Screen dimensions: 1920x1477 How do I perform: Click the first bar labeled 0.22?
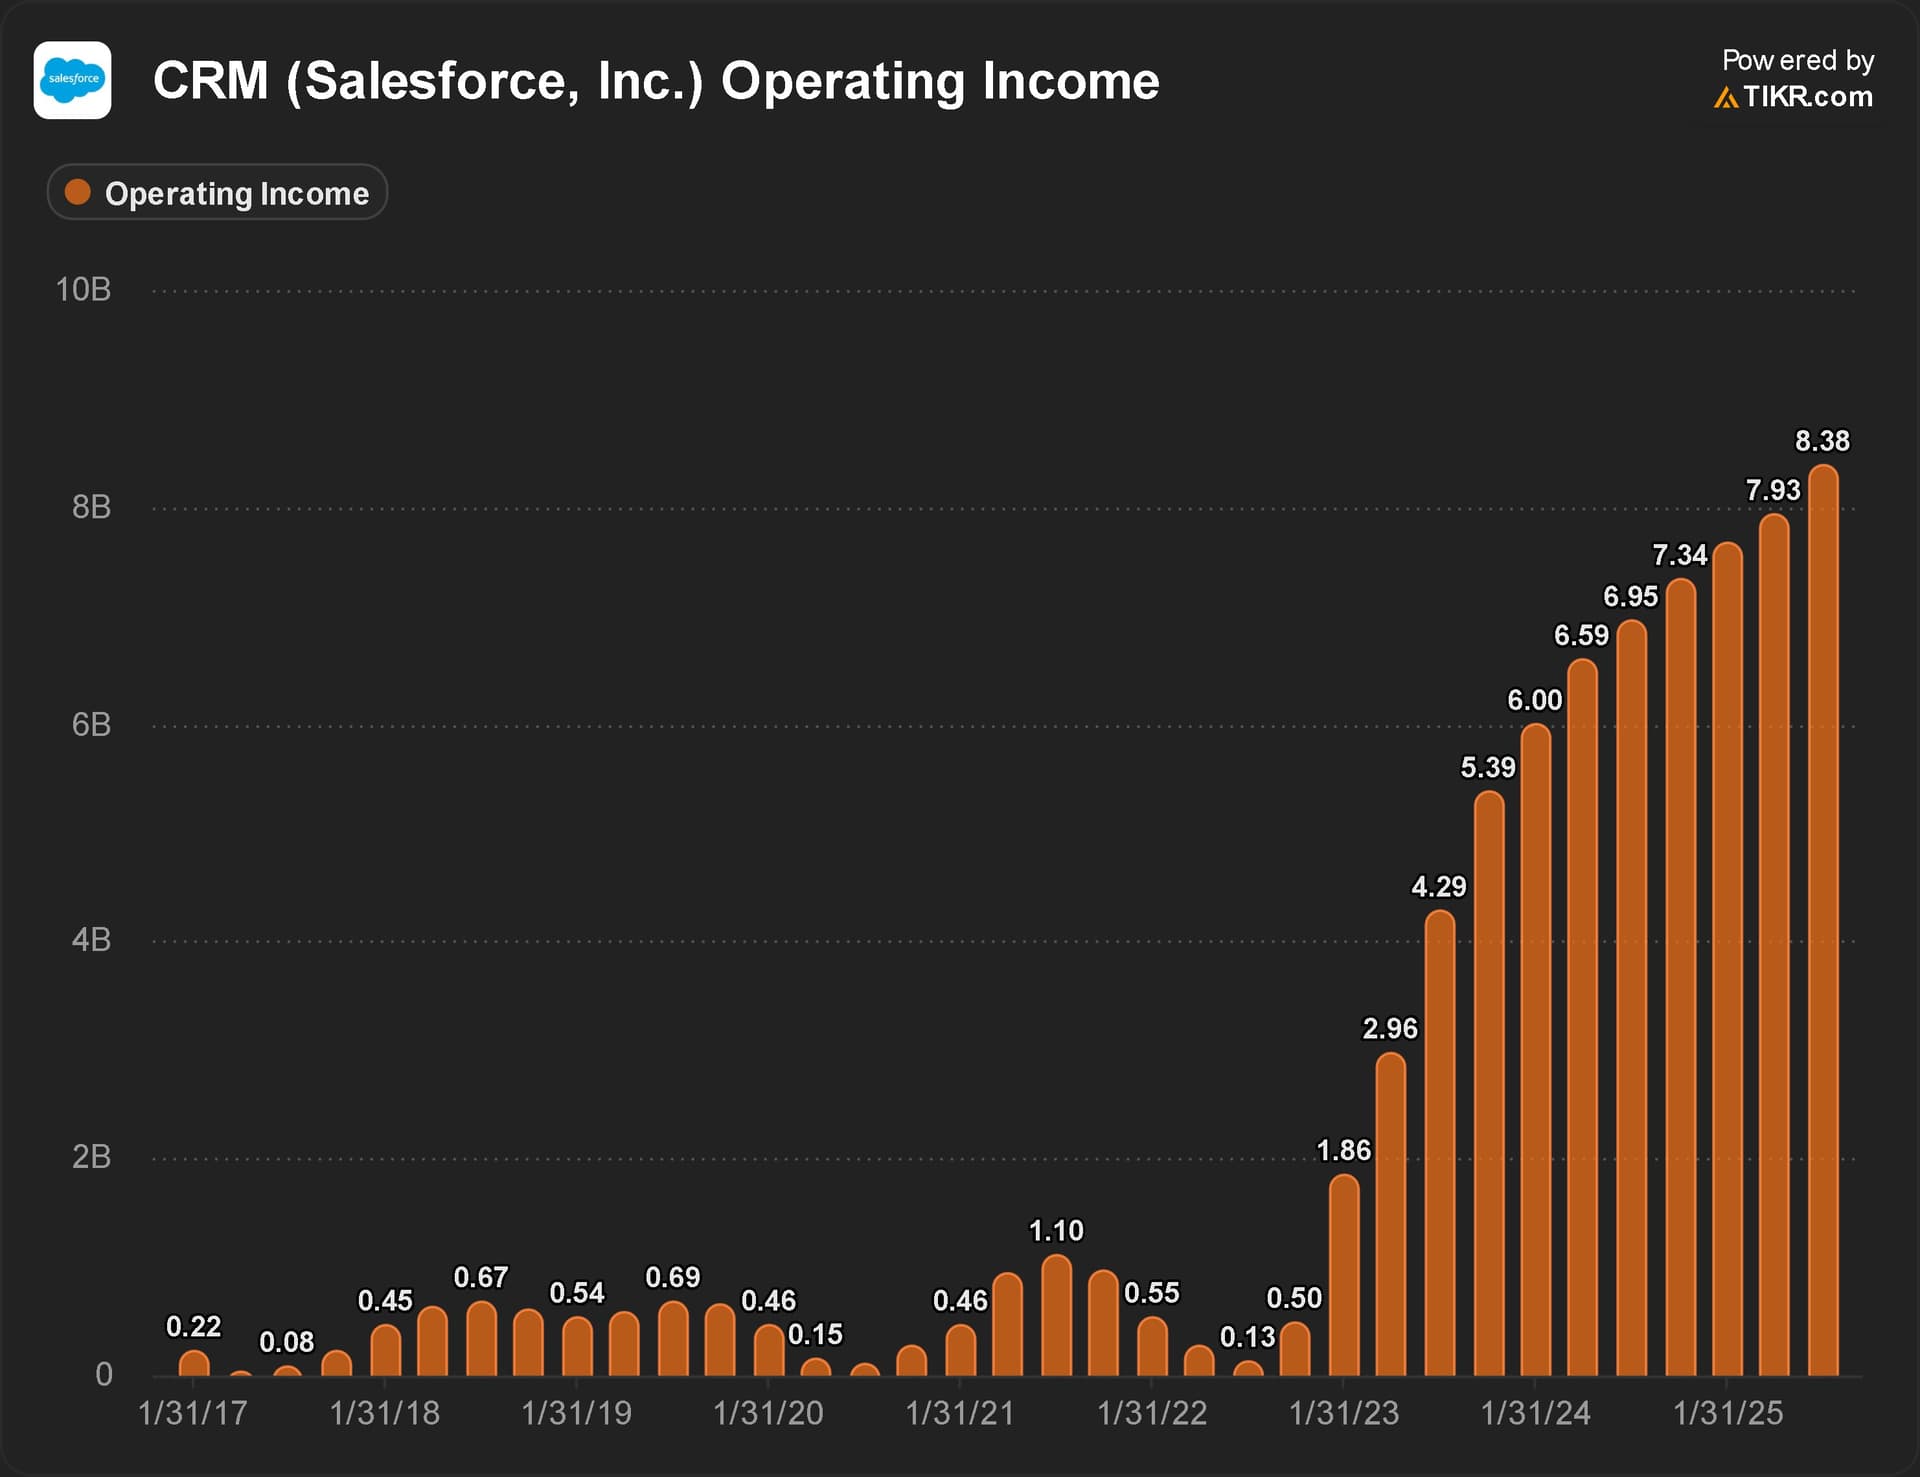[x=194, y=1364]
